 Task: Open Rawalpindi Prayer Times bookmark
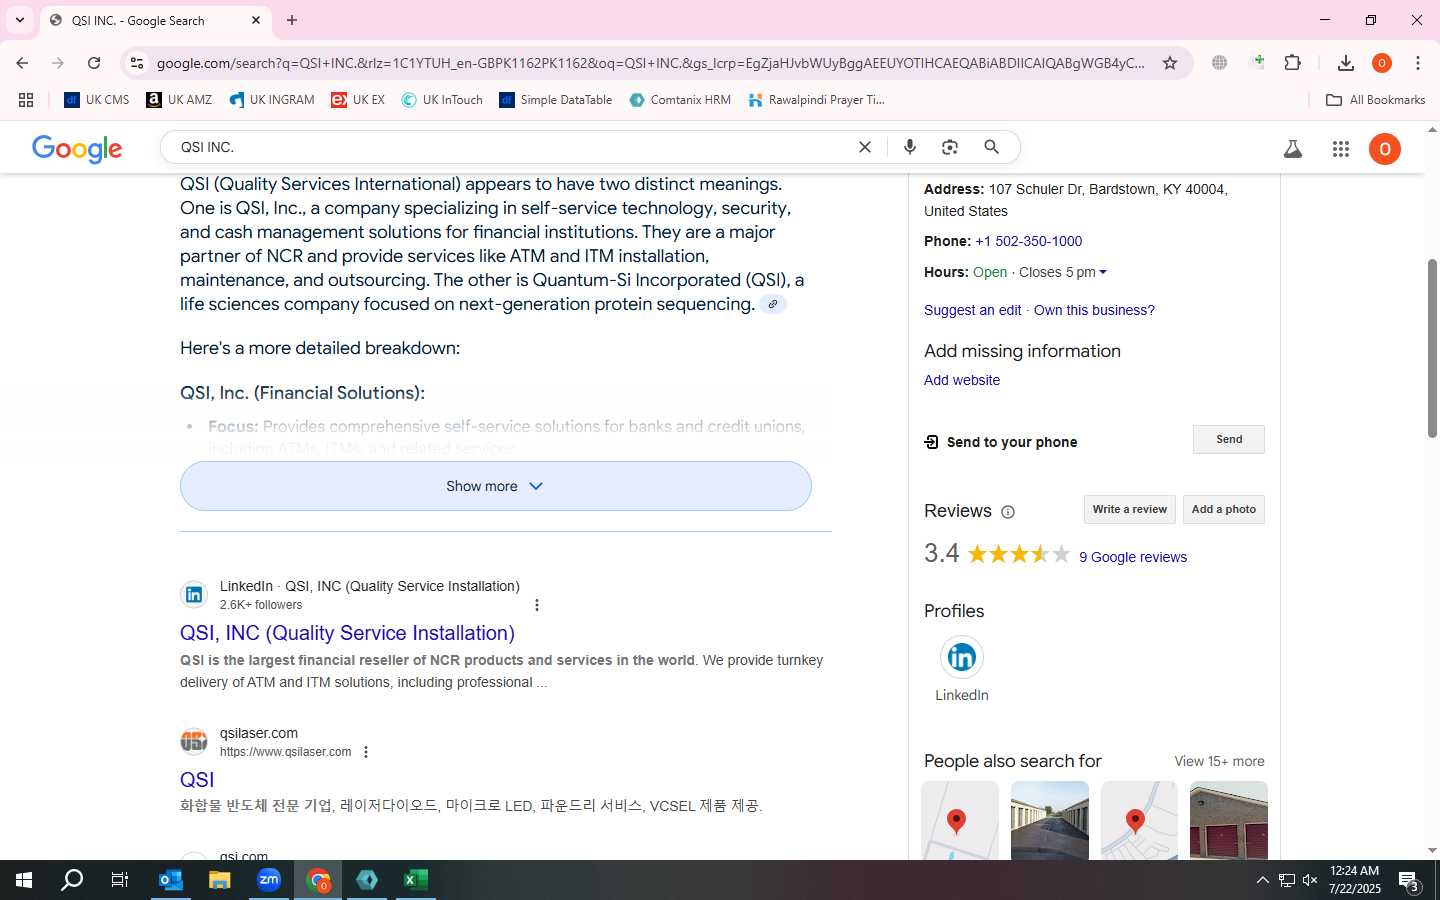816,100
